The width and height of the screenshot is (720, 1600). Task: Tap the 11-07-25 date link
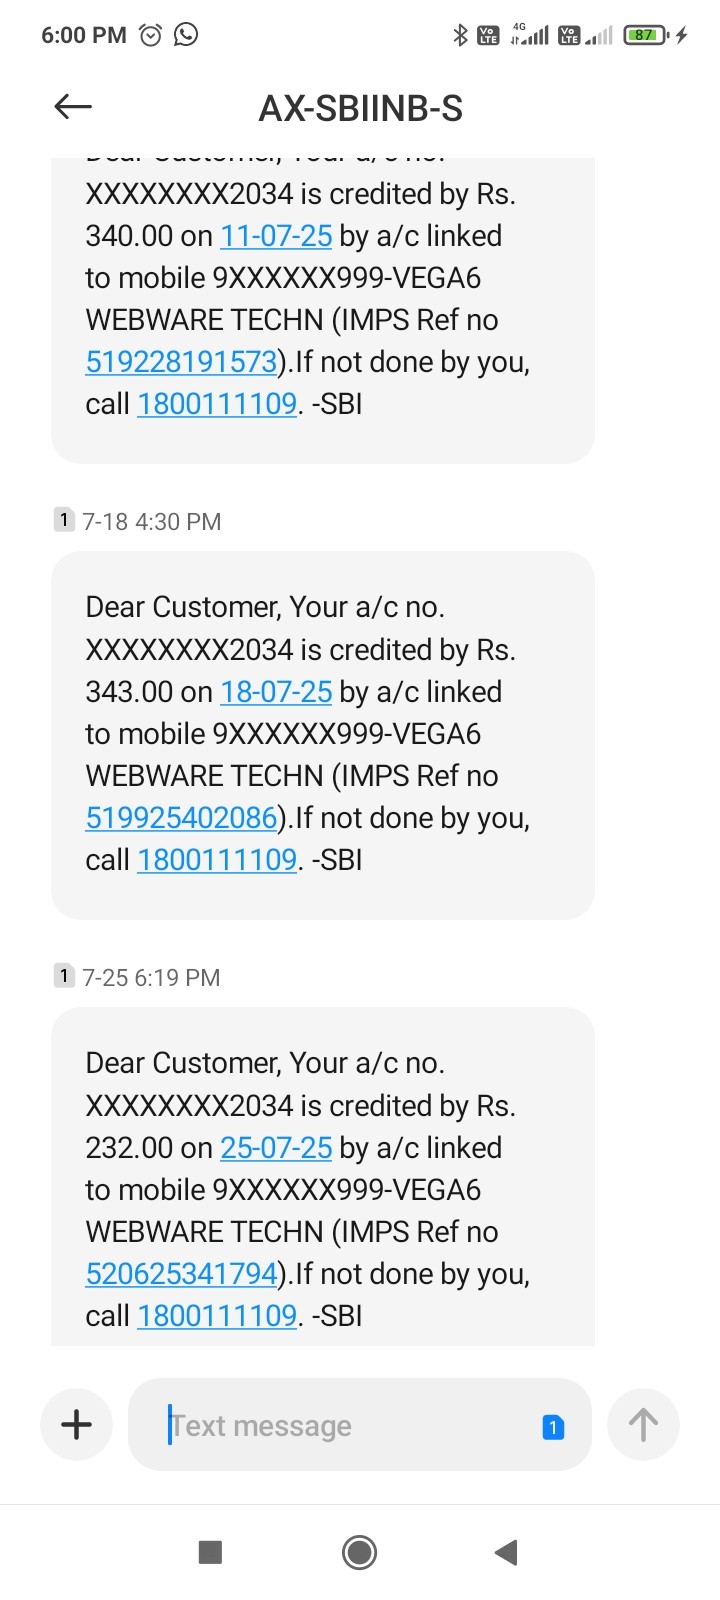tap(276, 236)
